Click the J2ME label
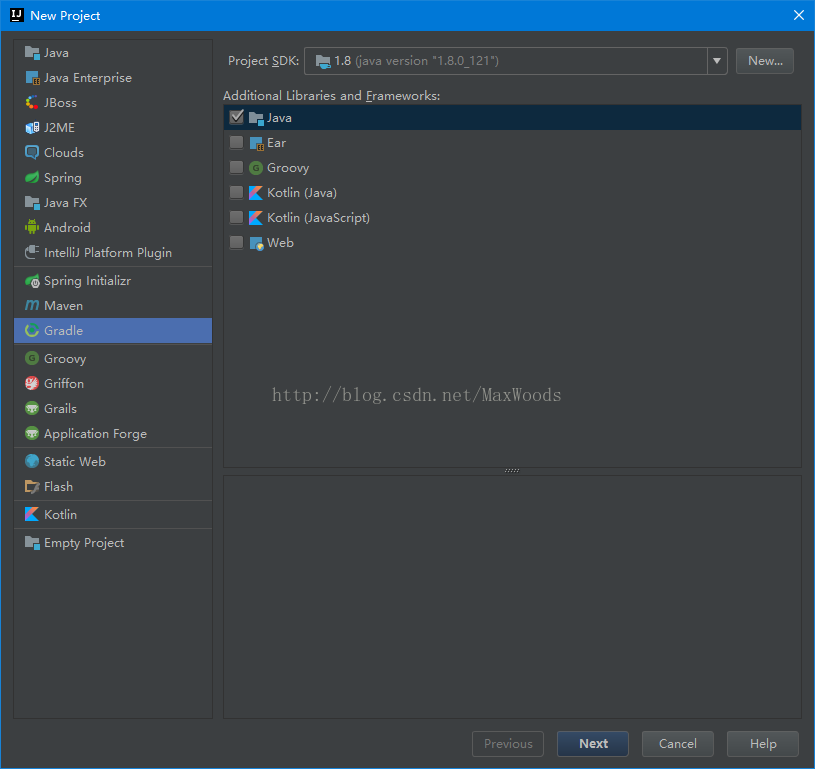This screenshot has width=815, height=769. [59, 128]
